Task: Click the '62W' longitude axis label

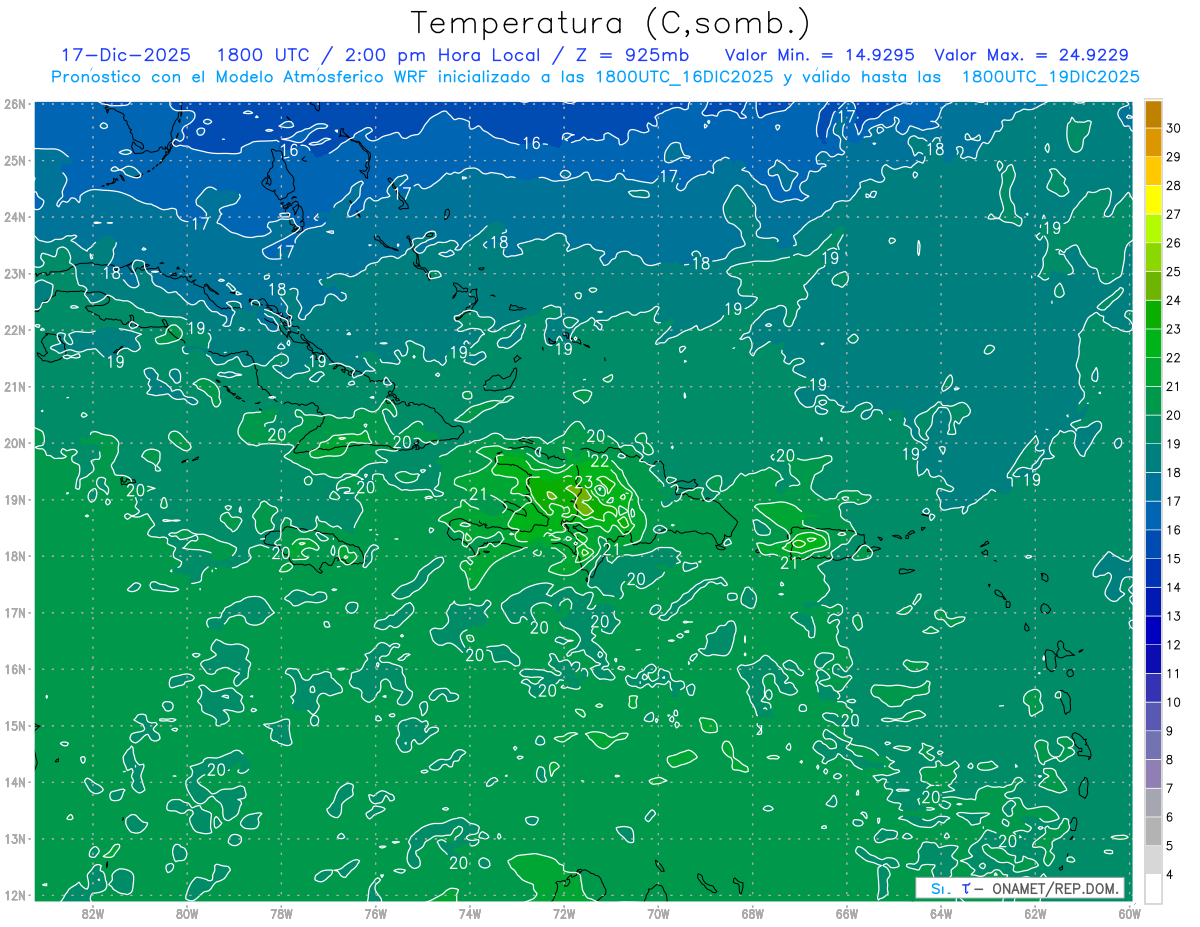Action: point(1035,912)
